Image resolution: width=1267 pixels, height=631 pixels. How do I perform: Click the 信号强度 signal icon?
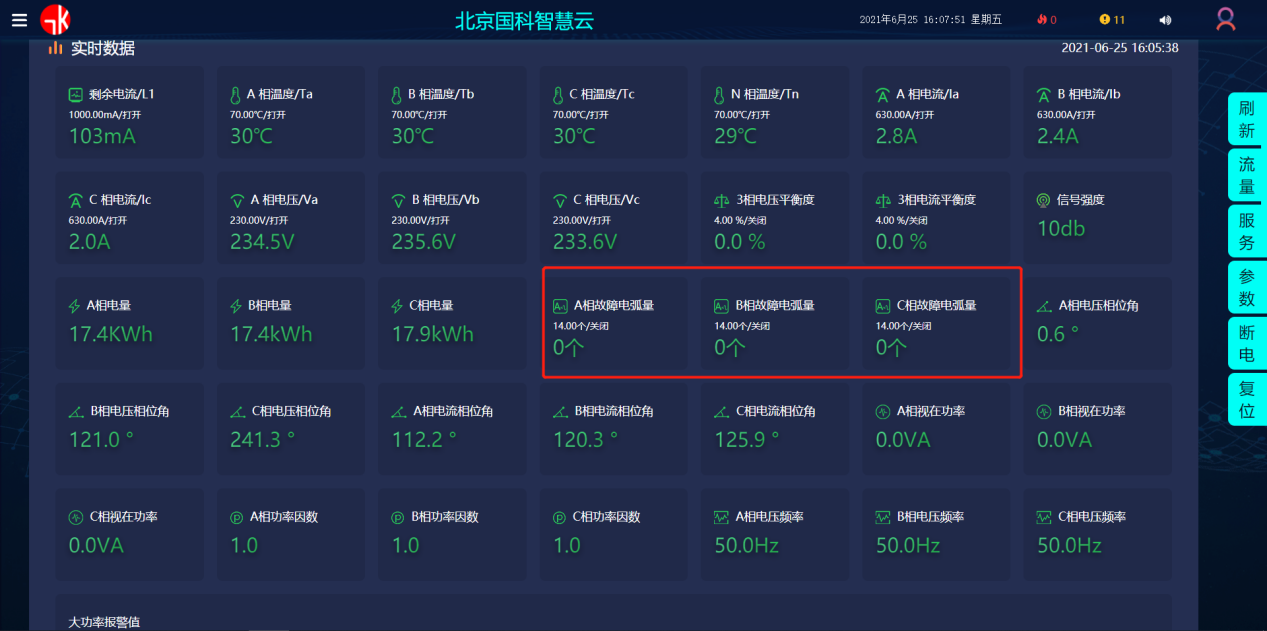point(1045,200)
